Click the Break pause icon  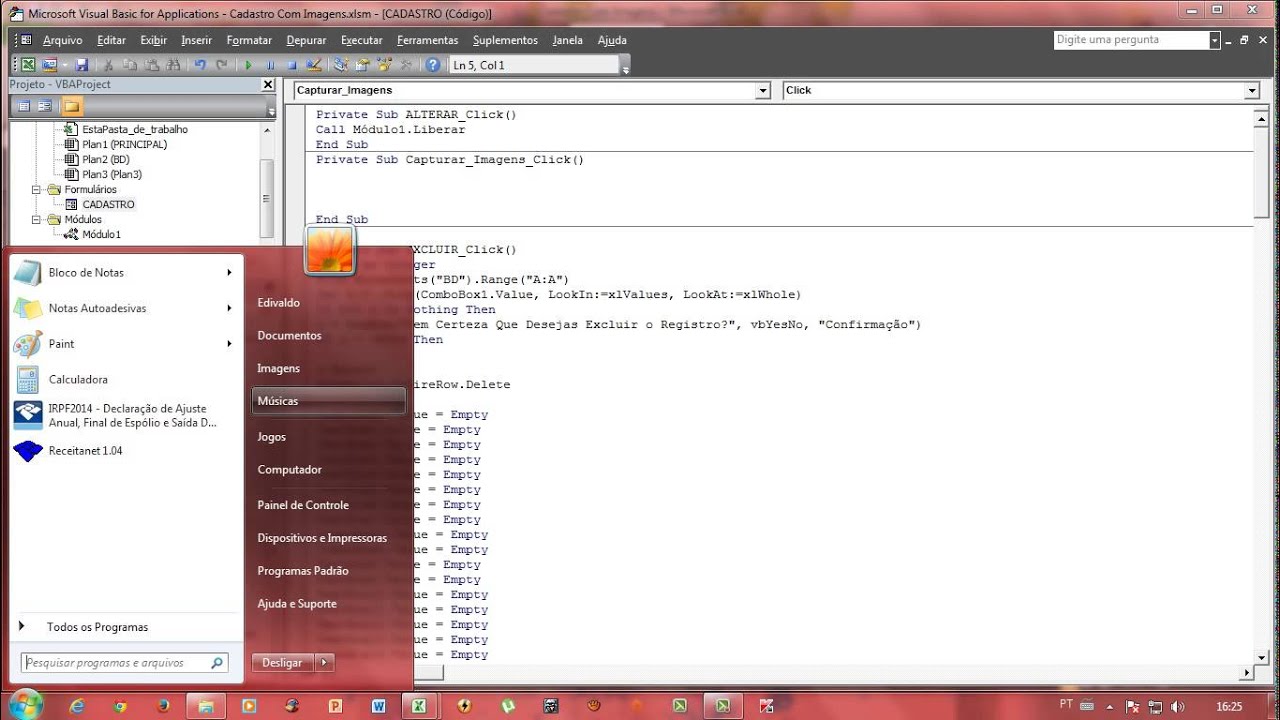[x=270, y=65]
